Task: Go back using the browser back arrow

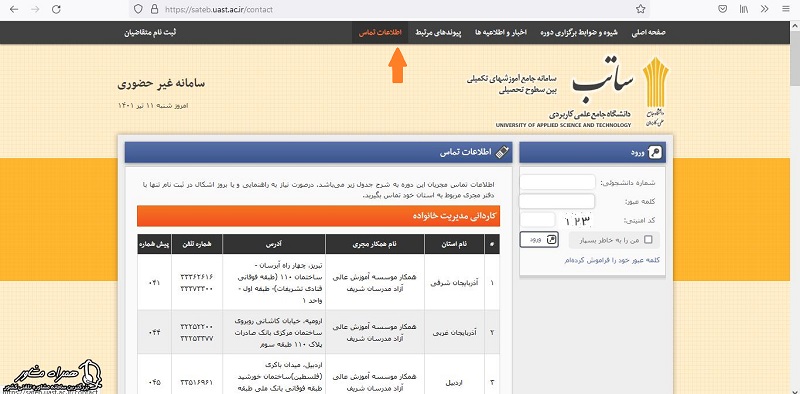Action: click(14, 9)
